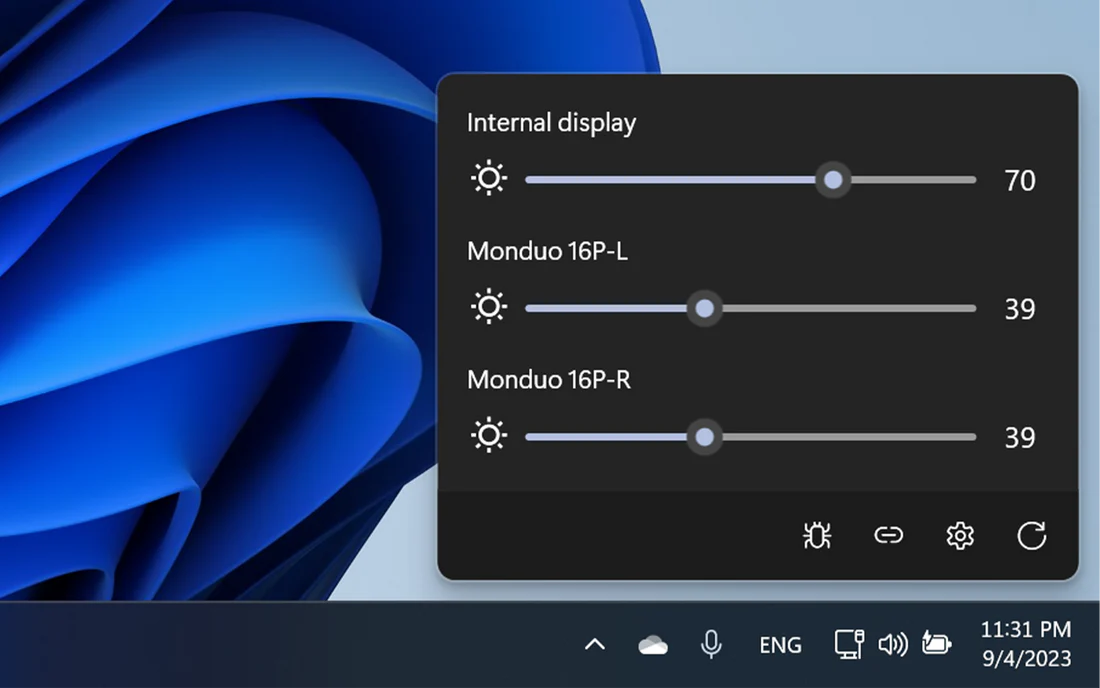Image resolution: width=1100 pixels, height=688 pixels.
Task: Click the Monduo 16P-R monitor name
Action: 549,379
